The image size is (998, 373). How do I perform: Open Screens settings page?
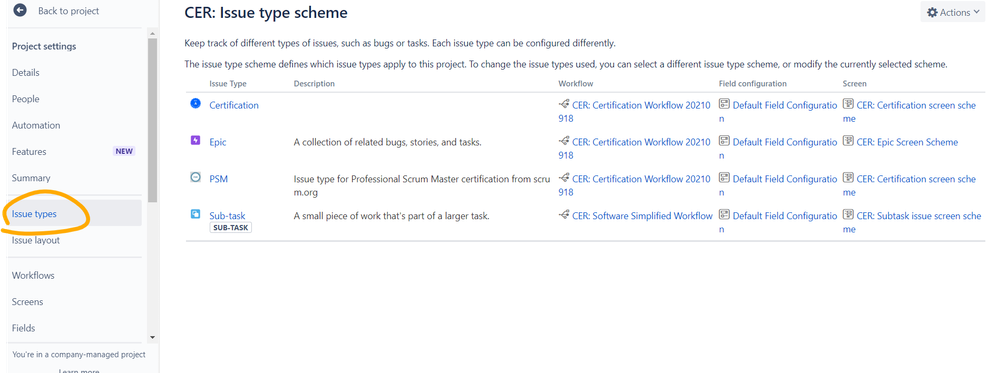tap(28, 302)
